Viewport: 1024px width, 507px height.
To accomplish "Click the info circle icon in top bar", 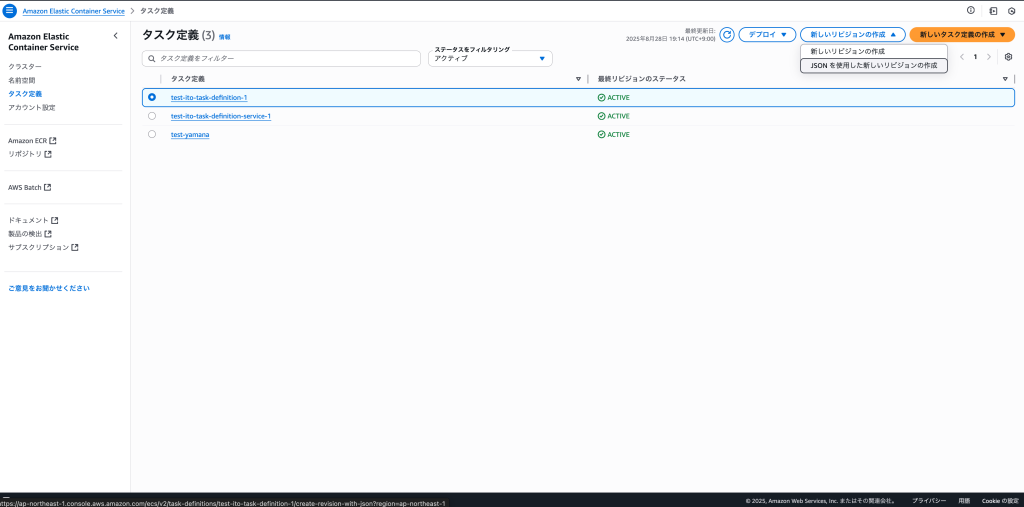I will 970,10.
